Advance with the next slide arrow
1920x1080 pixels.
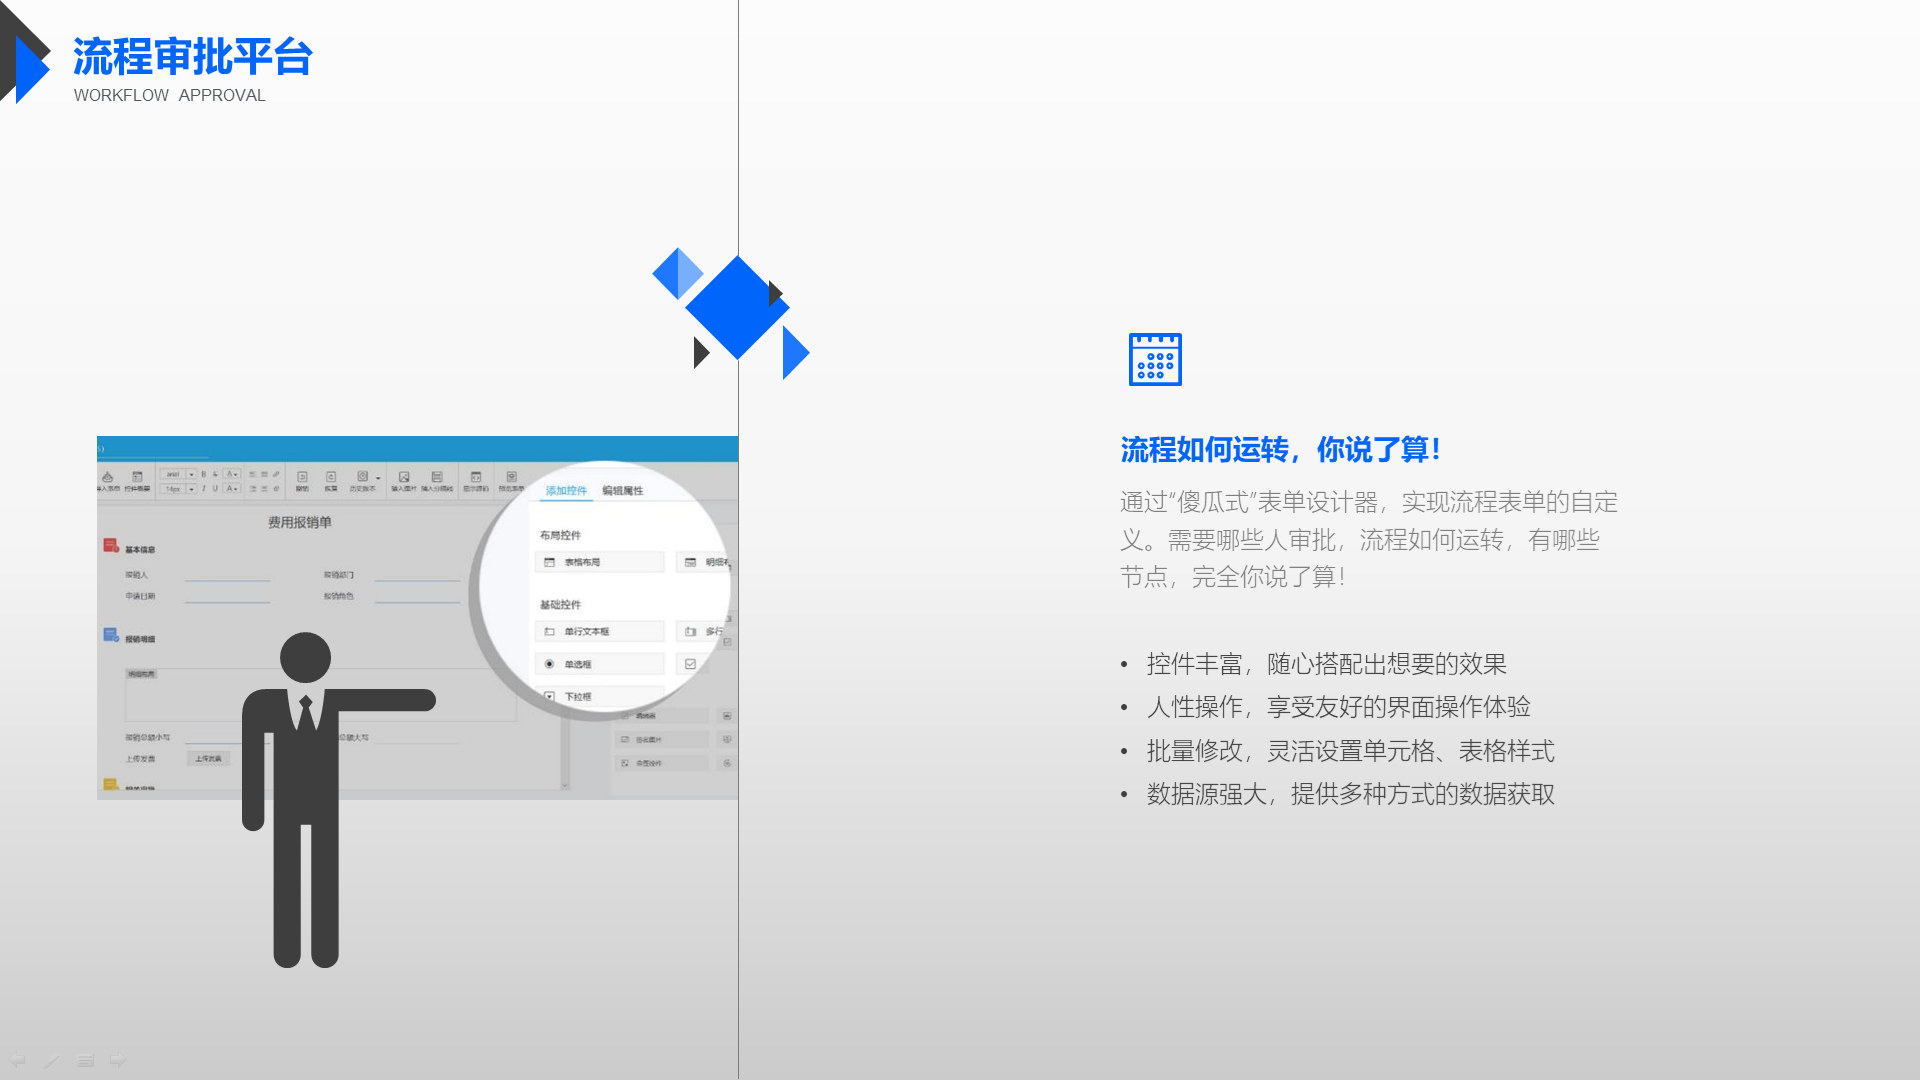click(118, 1059)
